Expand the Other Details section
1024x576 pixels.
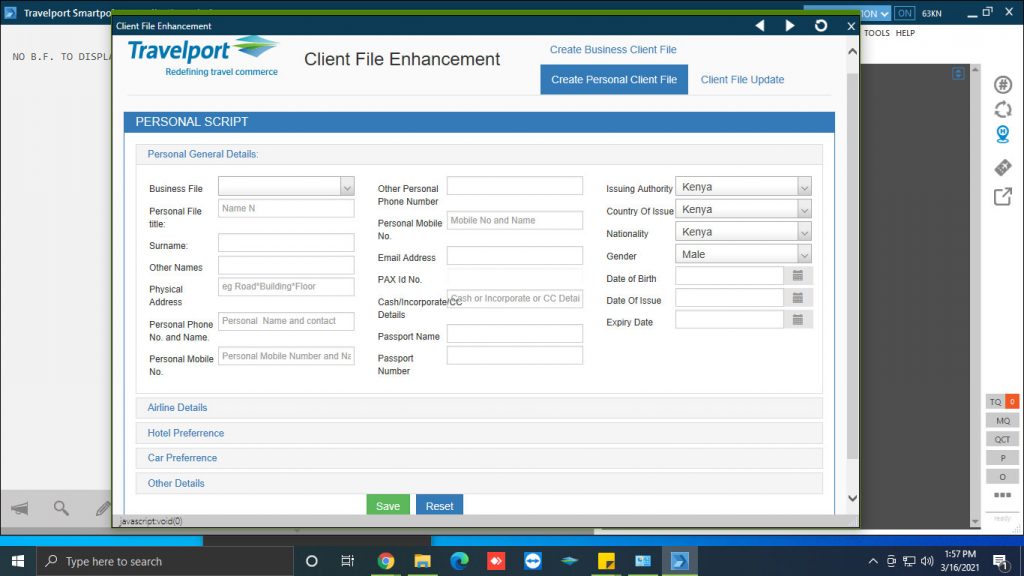click(479, 483)
